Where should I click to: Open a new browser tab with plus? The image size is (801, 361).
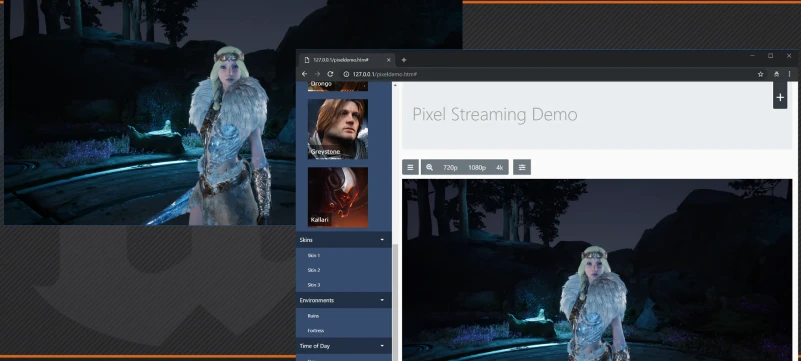click(x=404, y=60)
